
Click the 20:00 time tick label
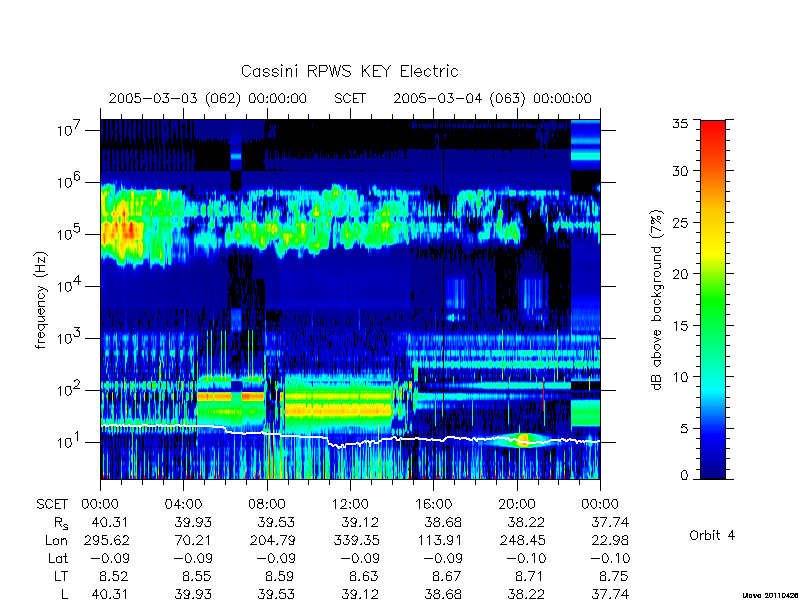coord(517,504)
